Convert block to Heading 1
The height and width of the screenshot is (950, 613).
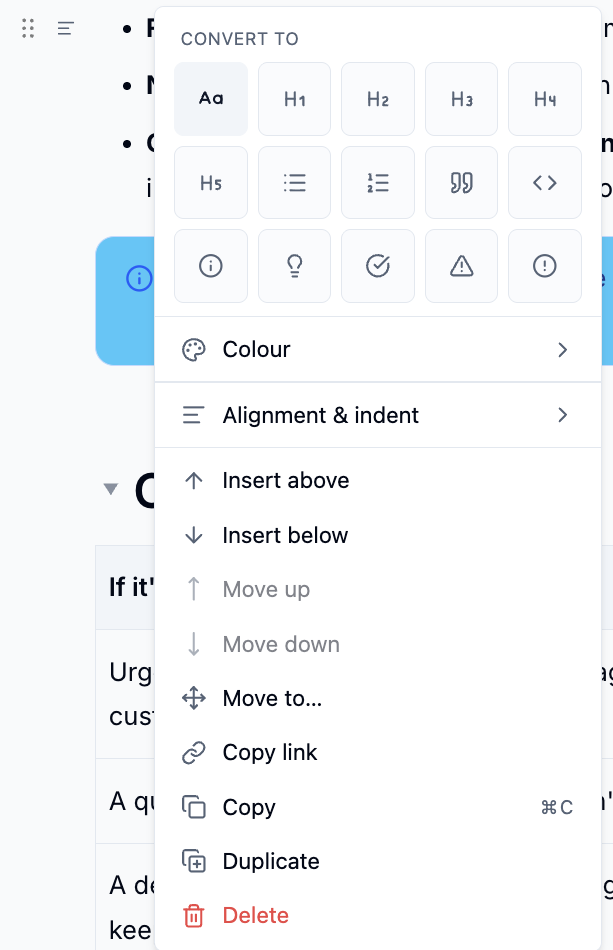294,99
